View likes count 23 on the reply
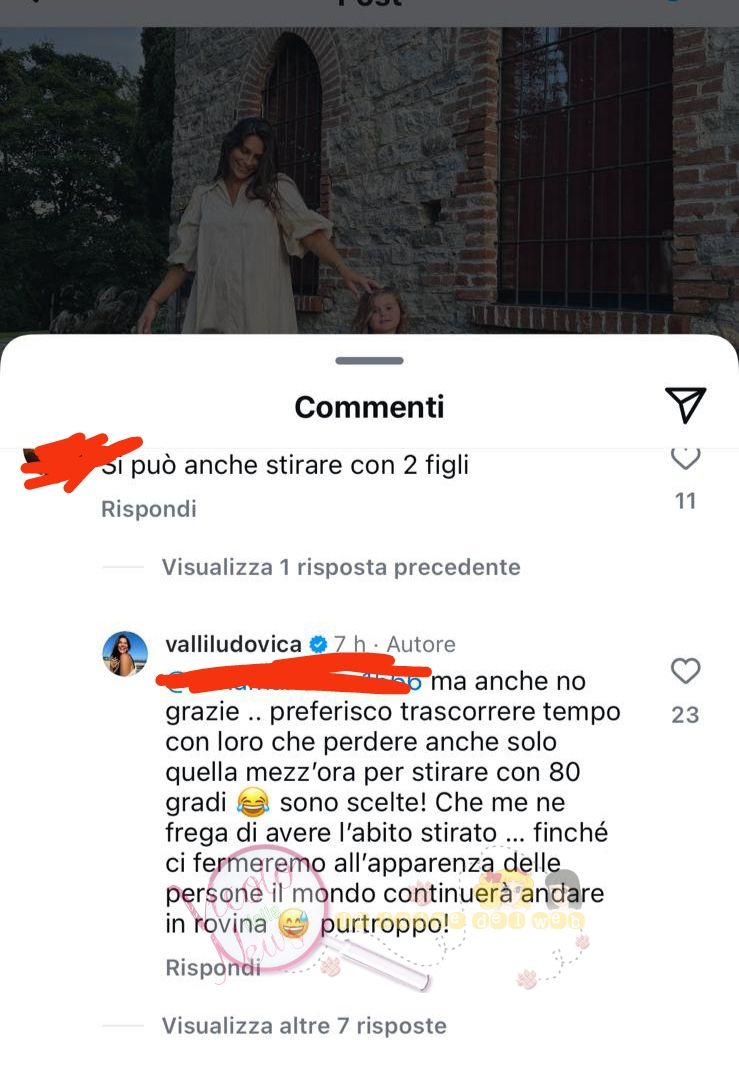 tap(685, 715)
